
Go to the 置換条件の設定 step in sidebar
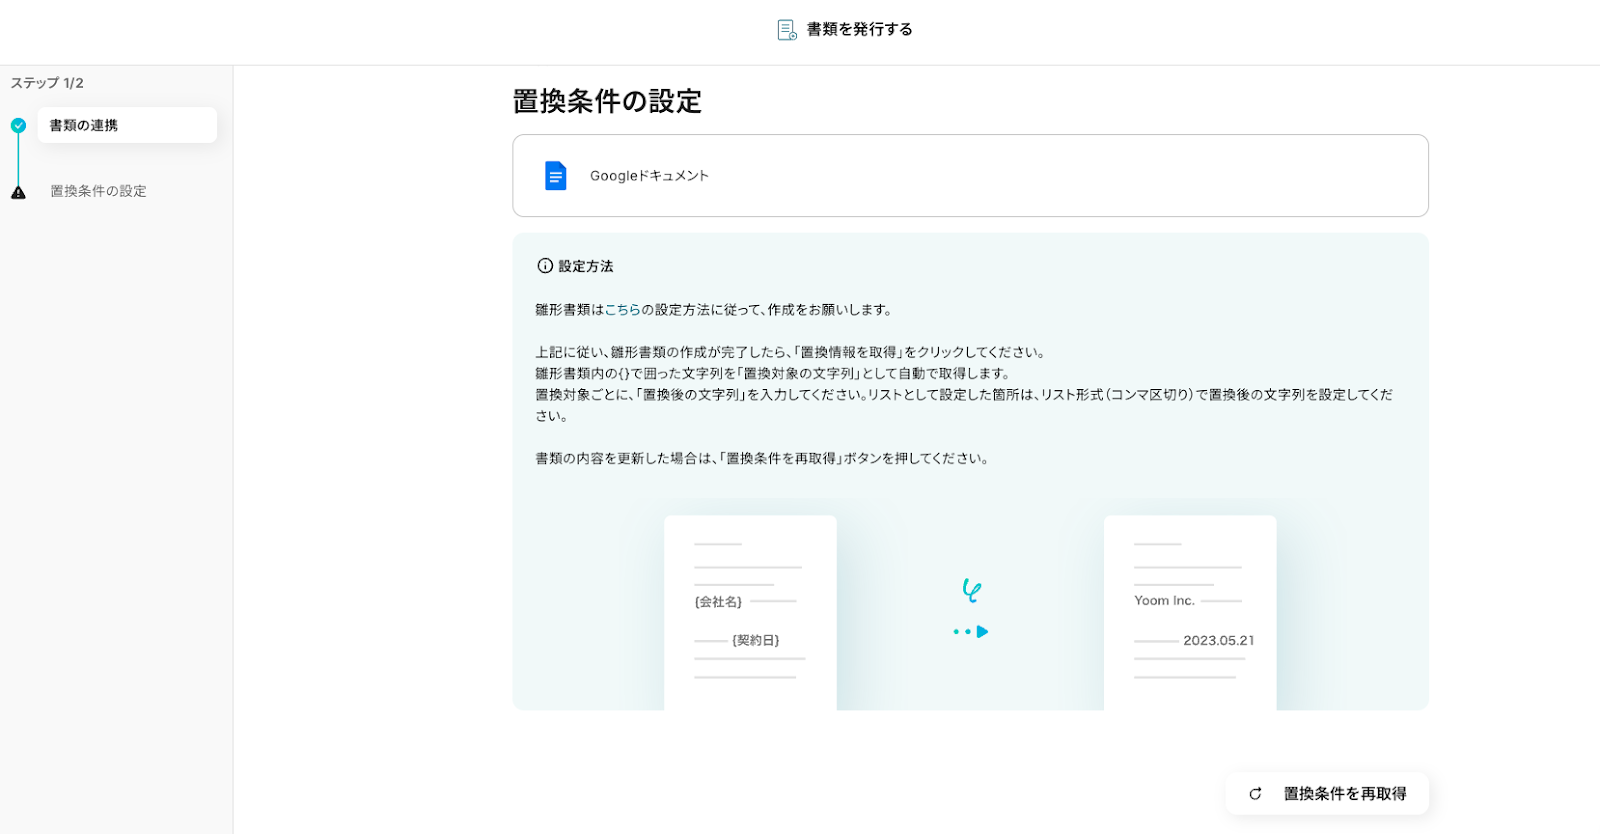98,191
